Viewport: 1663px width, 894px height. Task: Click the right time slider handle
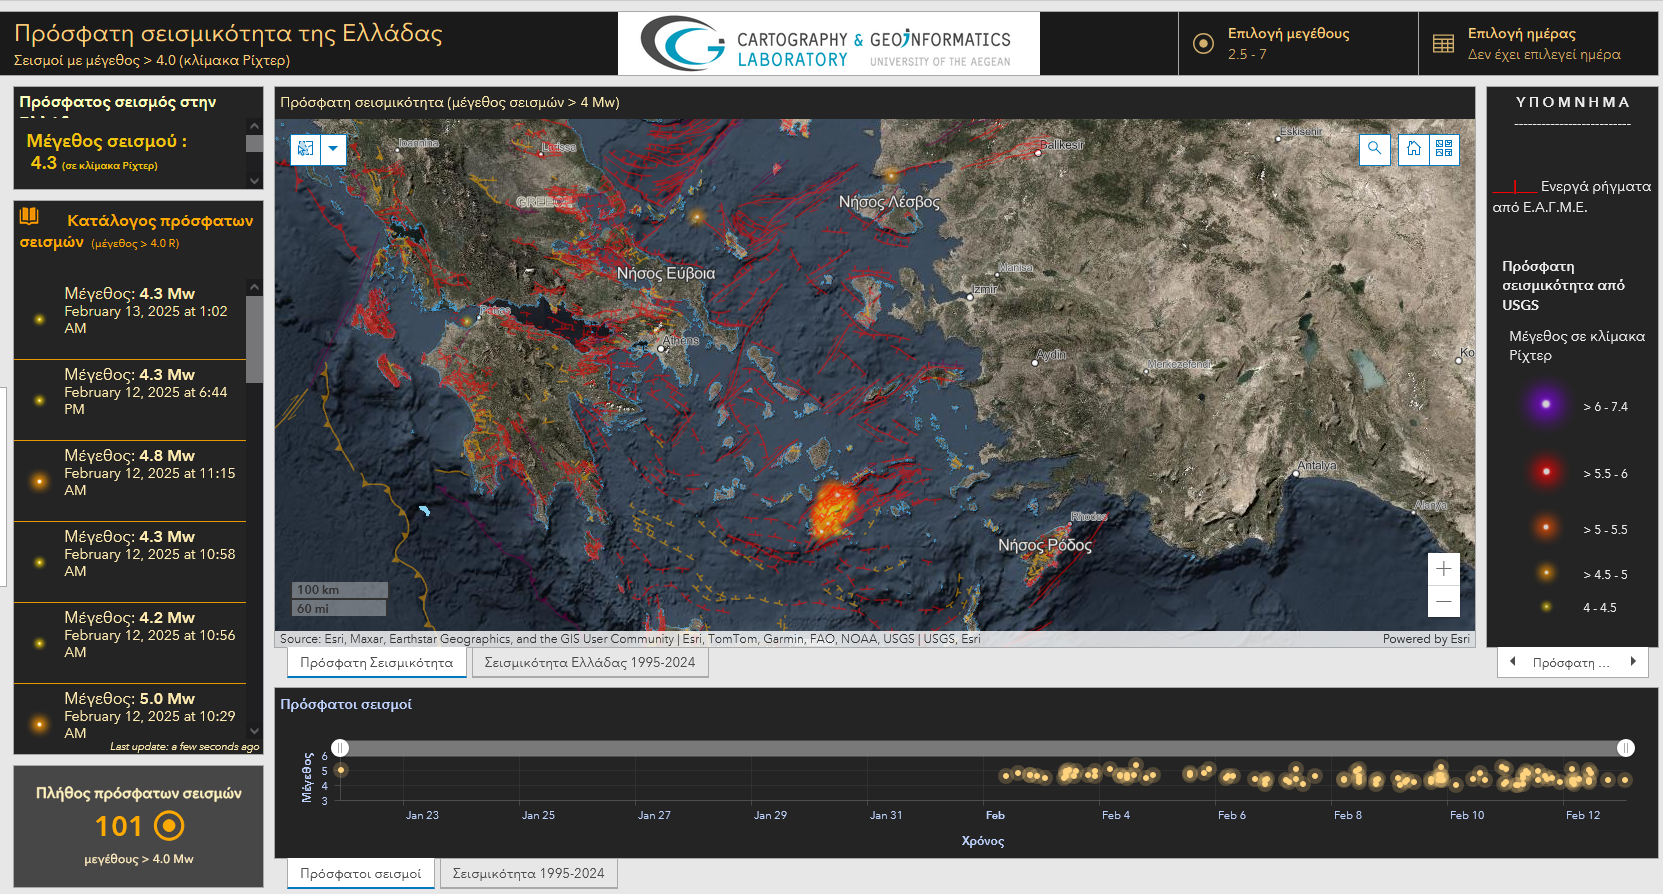click(1626, 748)
